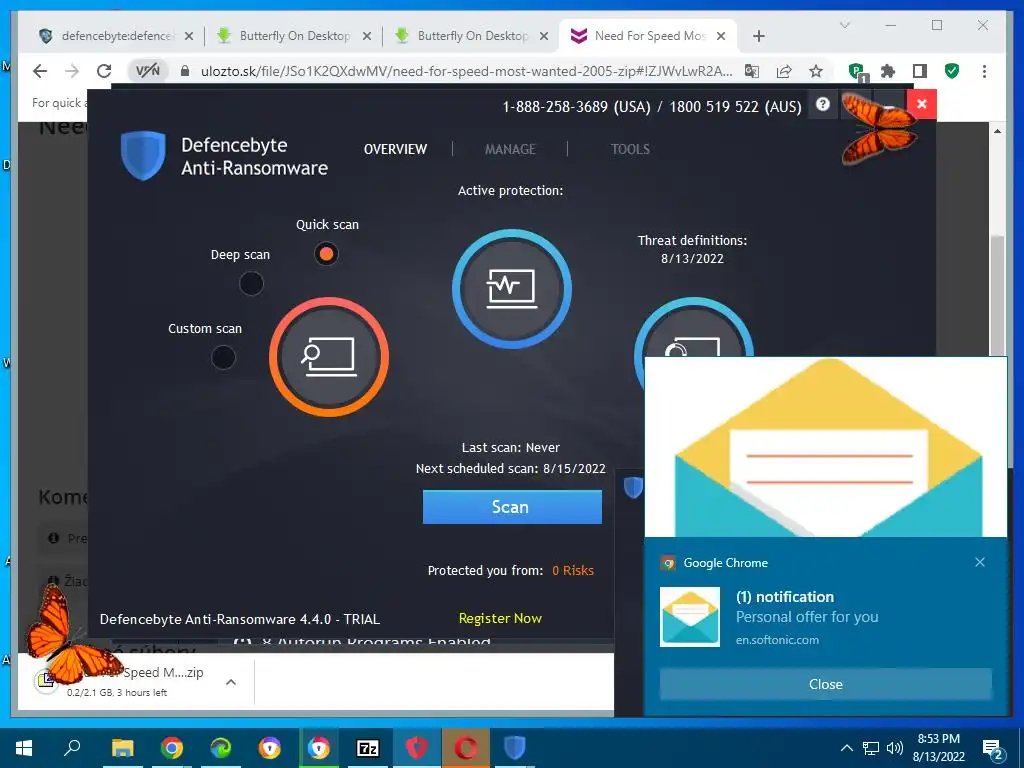Click the network tray icon
The image size is (1024, 768).
tap(871, 748)
